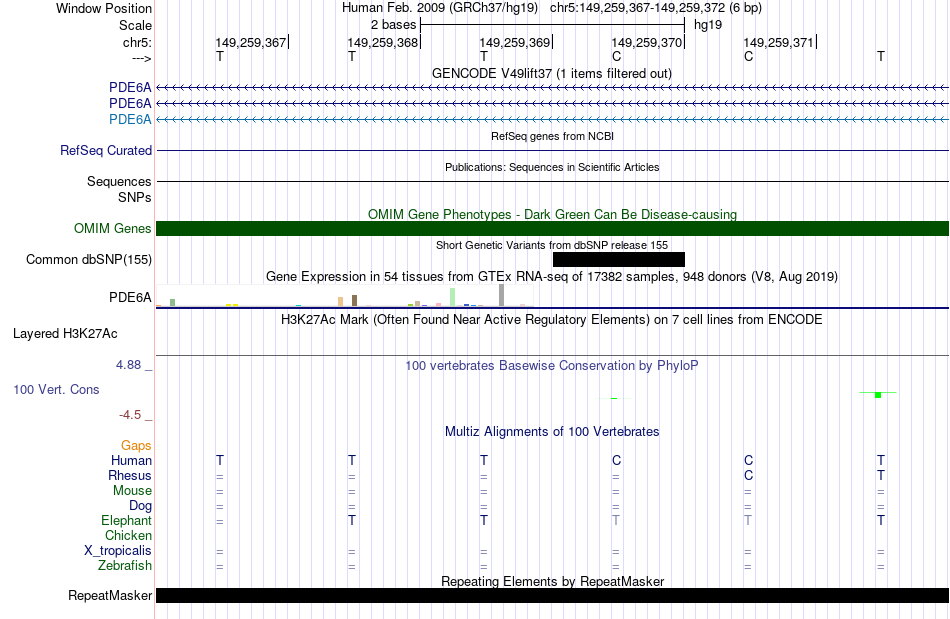The width and height of the screenshot is (950, 619).
Task: Click the GENCODE V49lift37 track title
Action: [551, 73]
